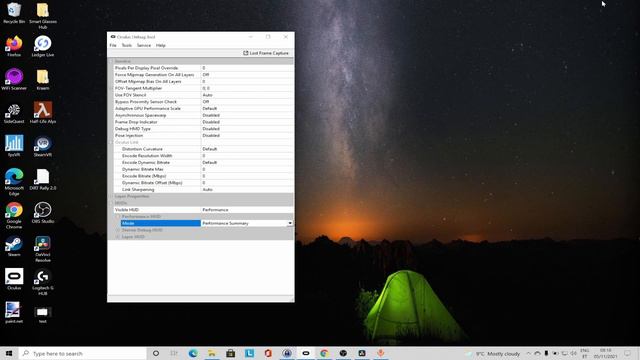Select the Firefox desktop shortcut
The height and width of the screenshot is (360, 640).
click(14, 46)
